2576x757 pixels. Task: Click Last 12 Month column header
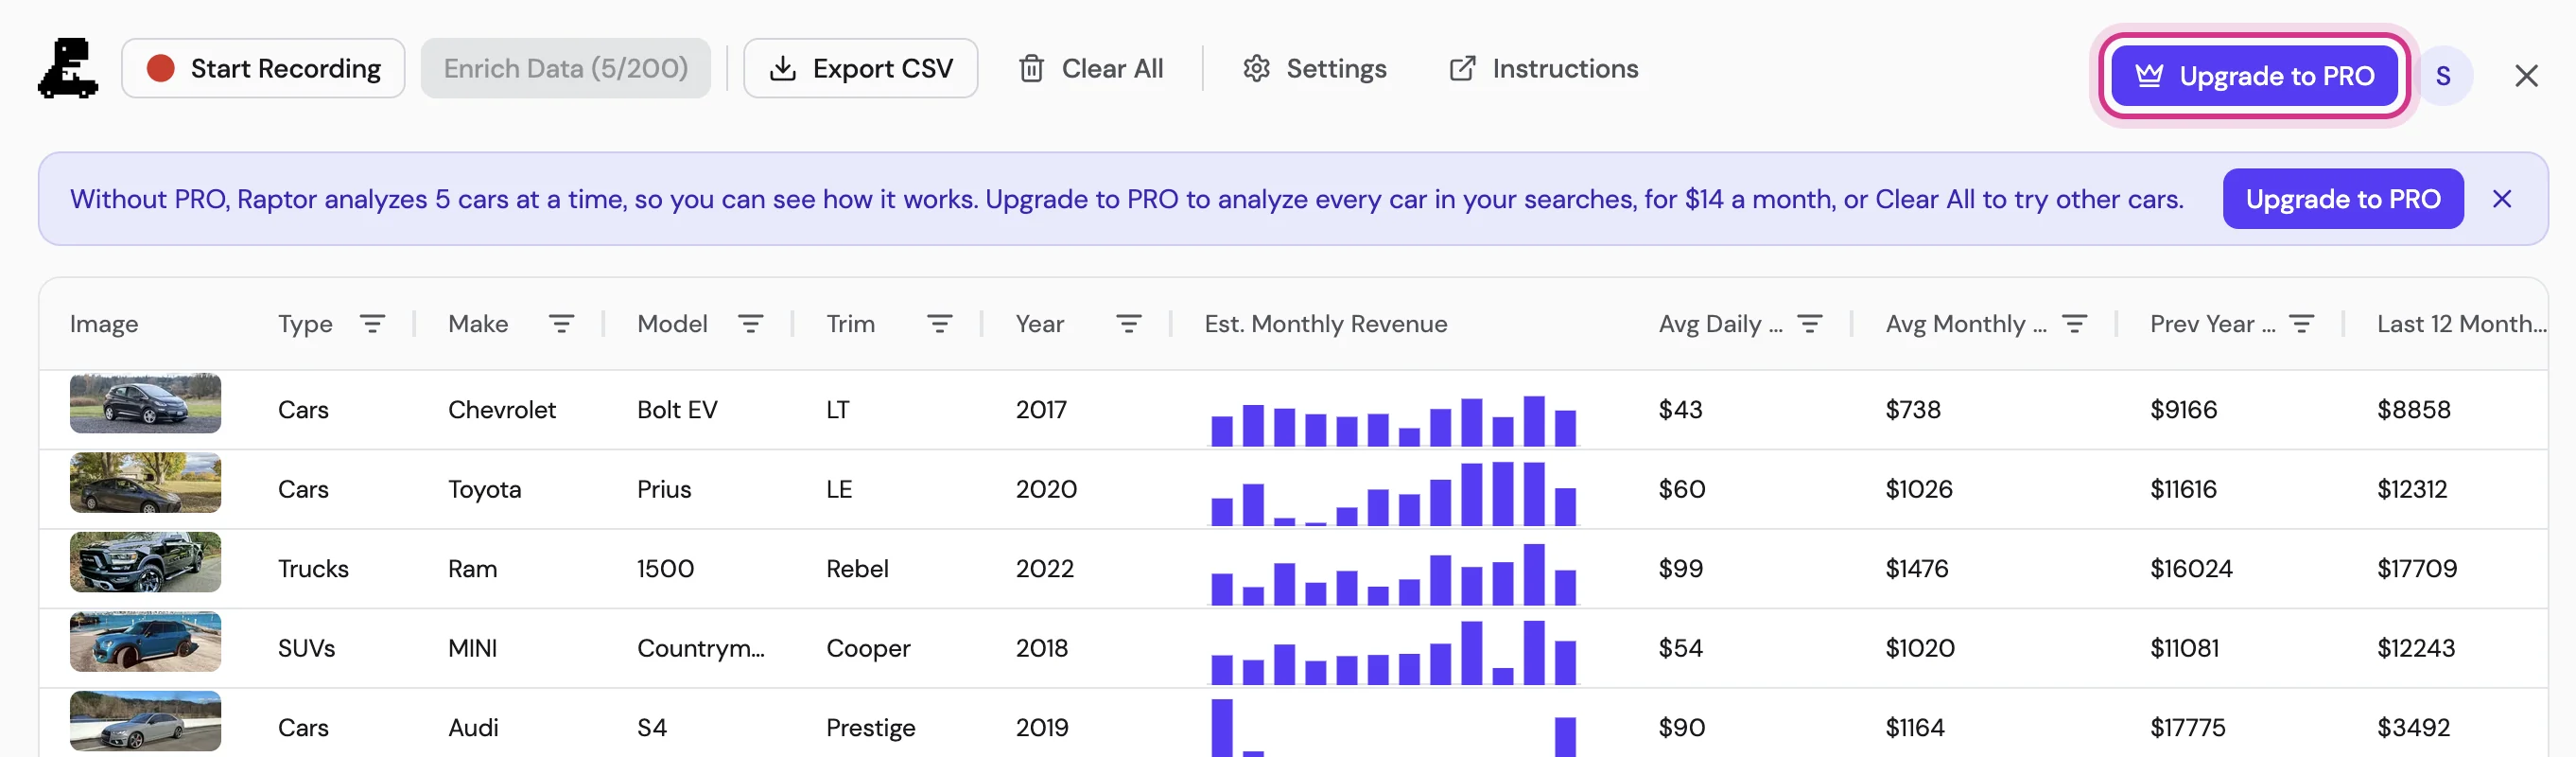(2461, 324)
